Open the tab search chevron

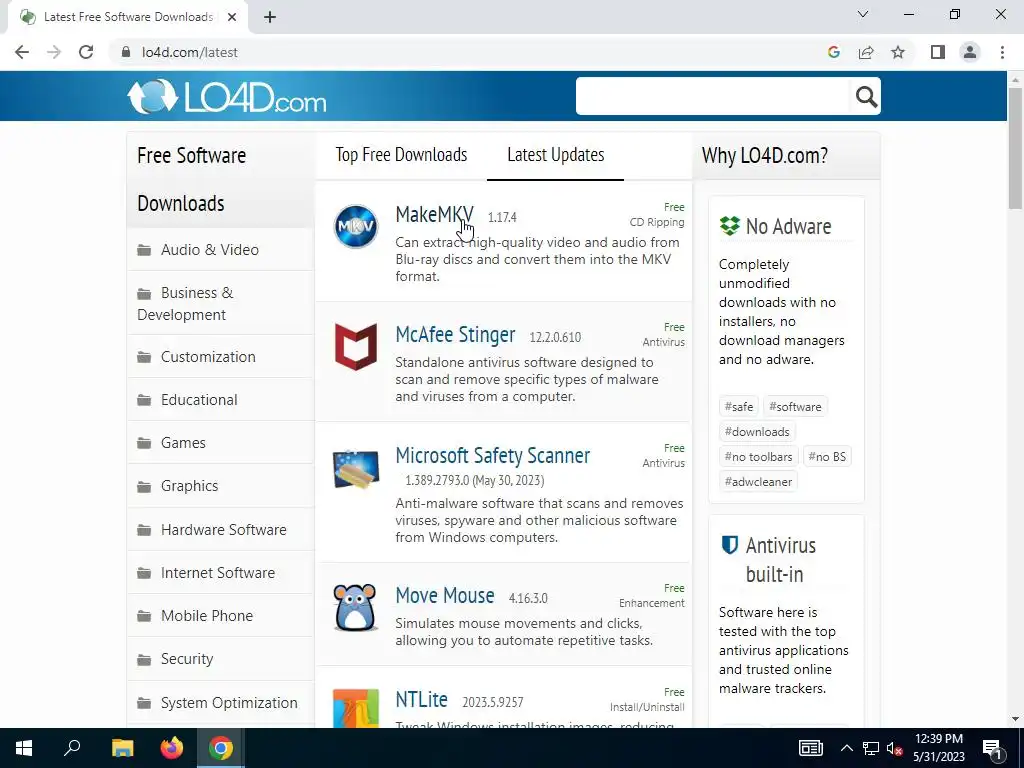coord(863,14)
